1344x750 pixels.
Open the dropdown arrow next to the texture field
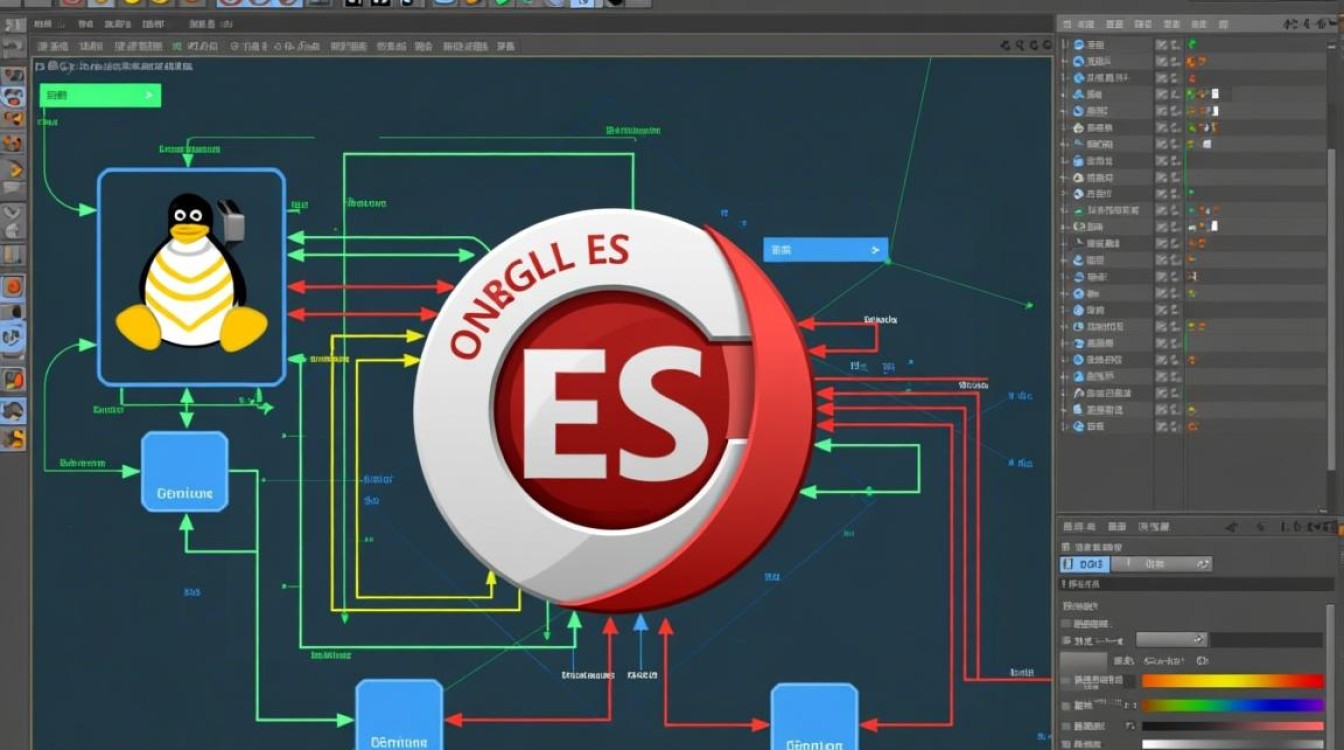(1200, 640)
